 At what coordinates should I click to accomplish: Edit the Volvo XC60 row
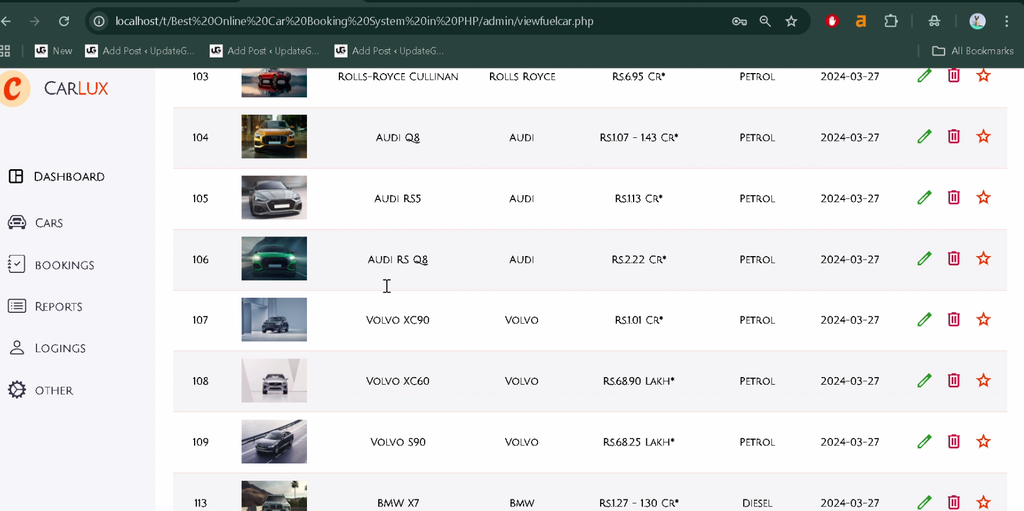pyautogui.click(x=924, y=380)
